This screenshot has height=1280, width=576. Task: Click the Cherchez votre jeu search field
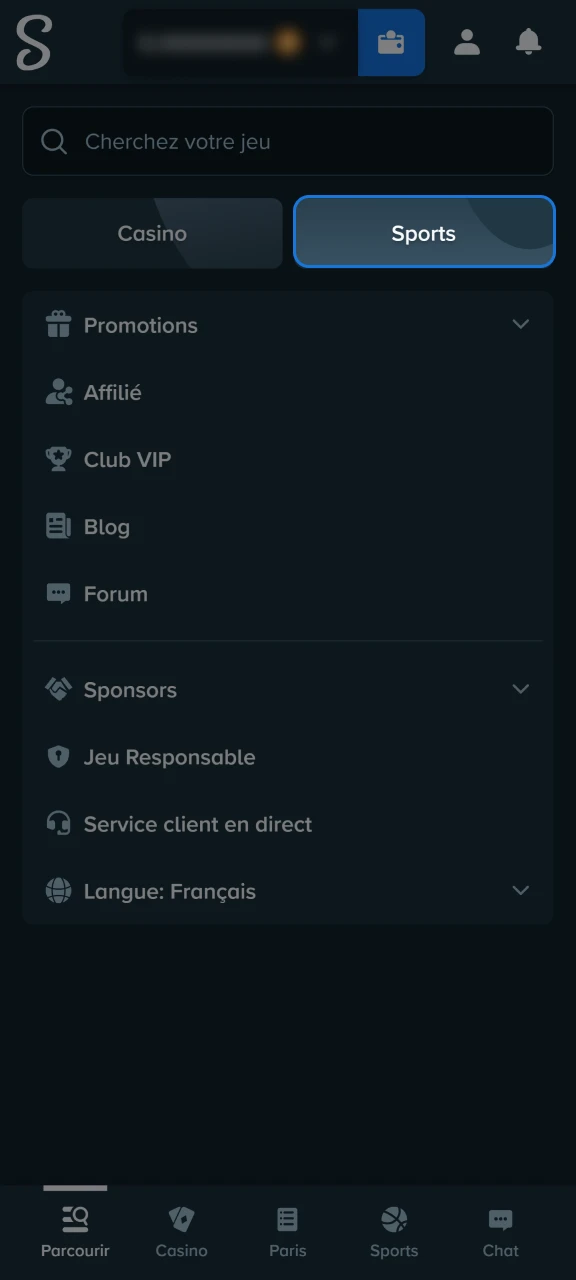288,141
